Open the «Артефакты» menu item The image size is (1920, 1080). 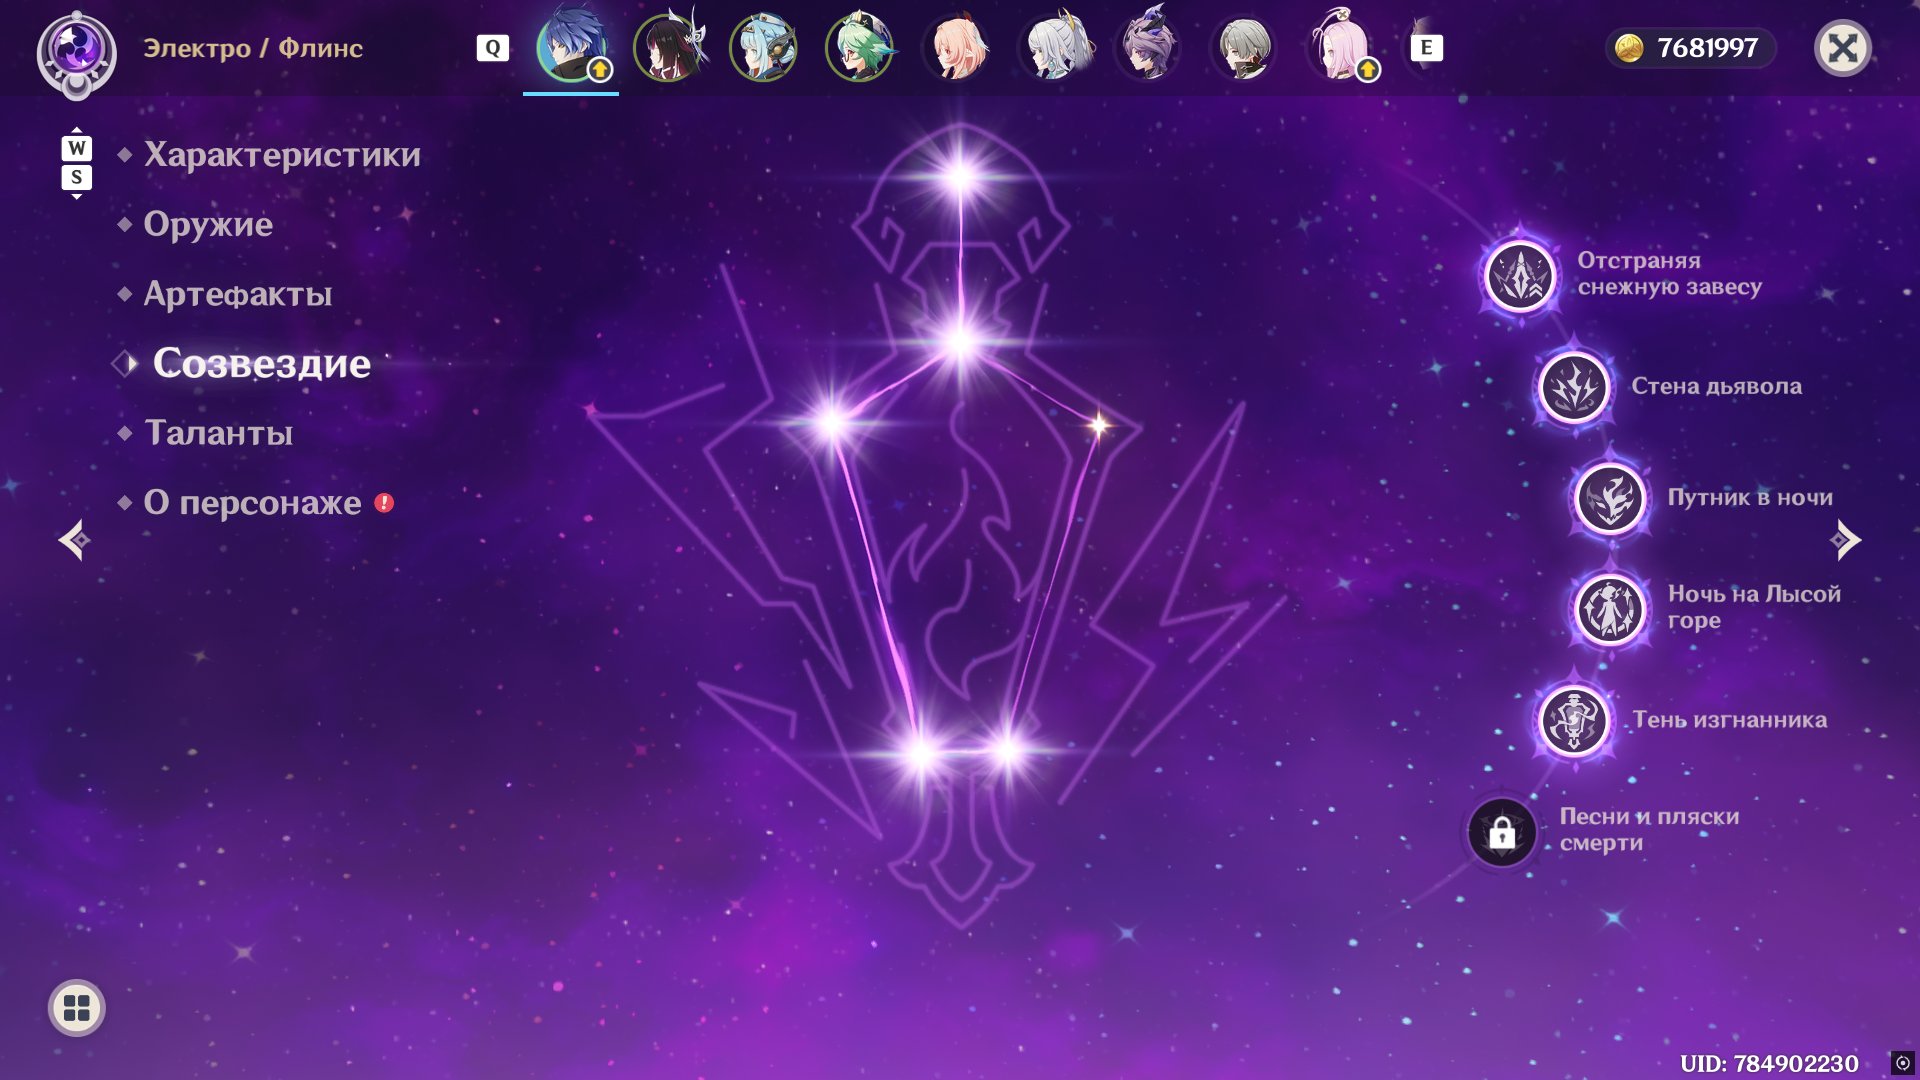(x=238, y=294)
